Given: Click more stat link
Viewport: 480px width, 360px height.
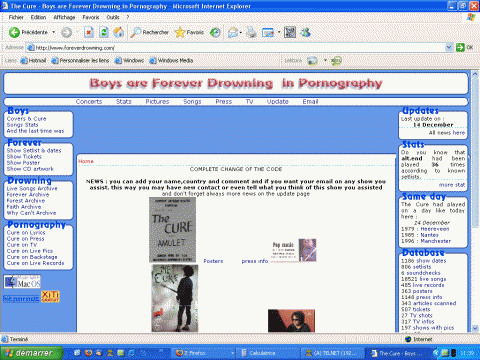Looking at the screenshot, I should click(452, 185).
